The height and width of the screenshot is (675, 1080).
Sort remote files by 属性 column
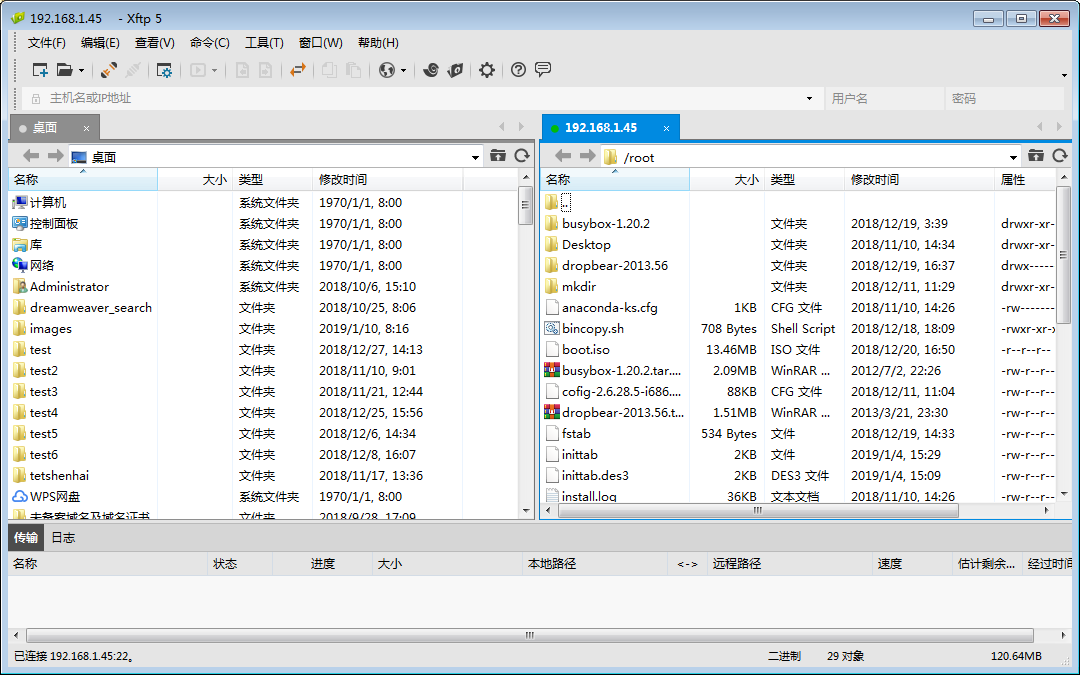point(1026,180)
